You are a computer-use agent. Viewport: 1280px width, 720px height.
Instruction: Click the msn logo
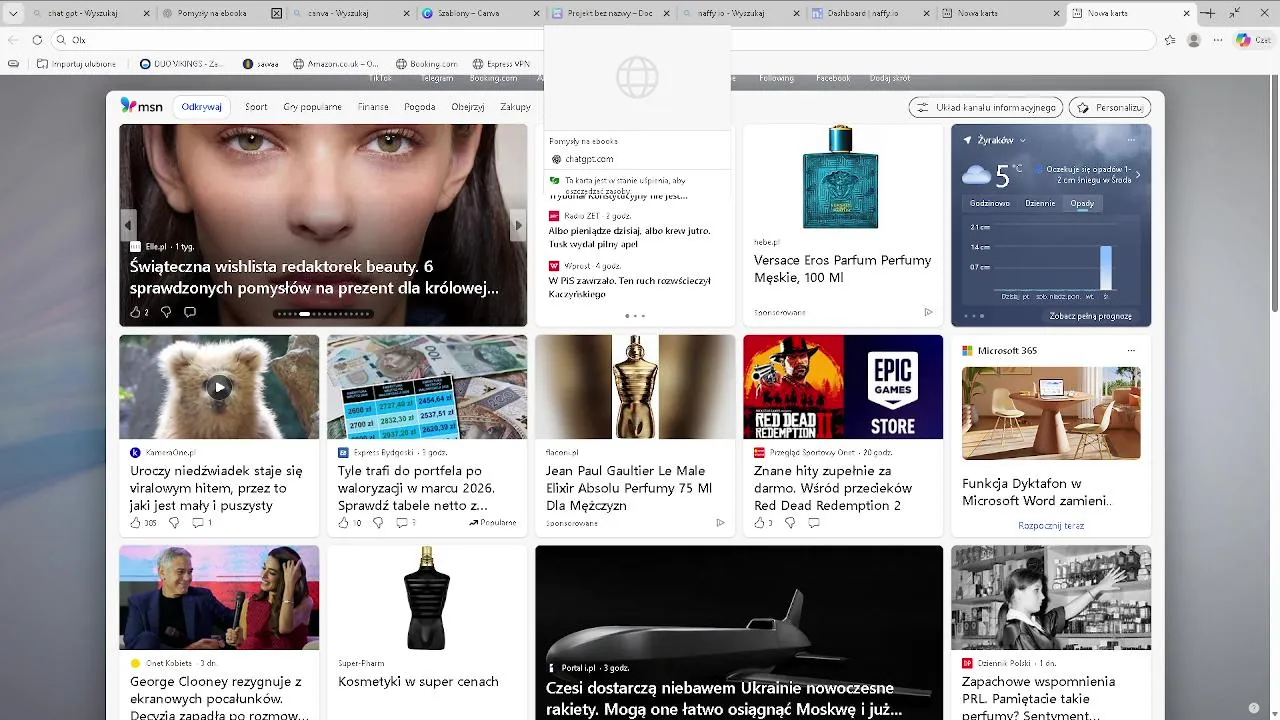point(141,106)
